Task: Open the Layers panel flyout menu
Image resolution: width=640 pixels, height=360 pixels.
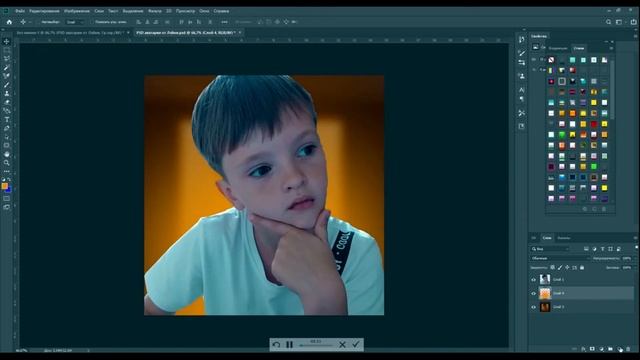Action: tap(636, 238)
